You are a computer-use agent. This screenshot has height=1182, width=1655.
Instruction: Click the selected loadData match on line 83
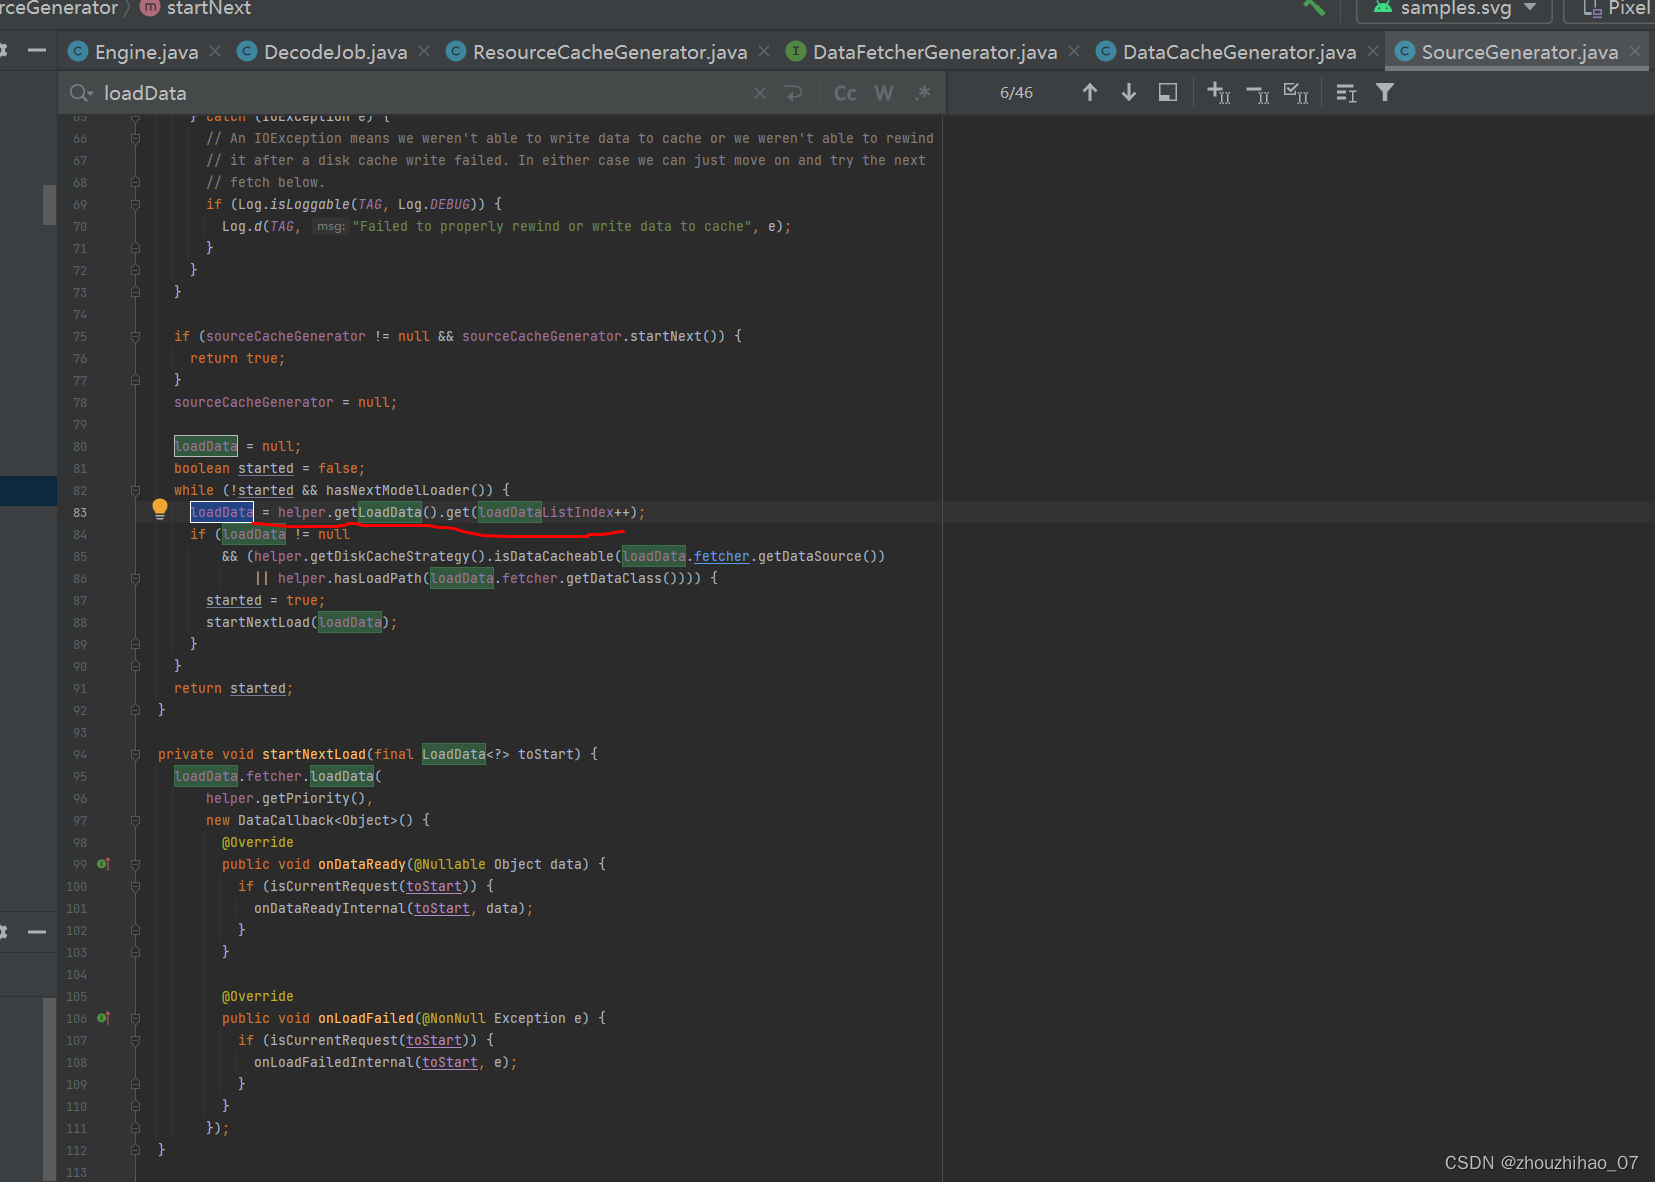[222, 513]
